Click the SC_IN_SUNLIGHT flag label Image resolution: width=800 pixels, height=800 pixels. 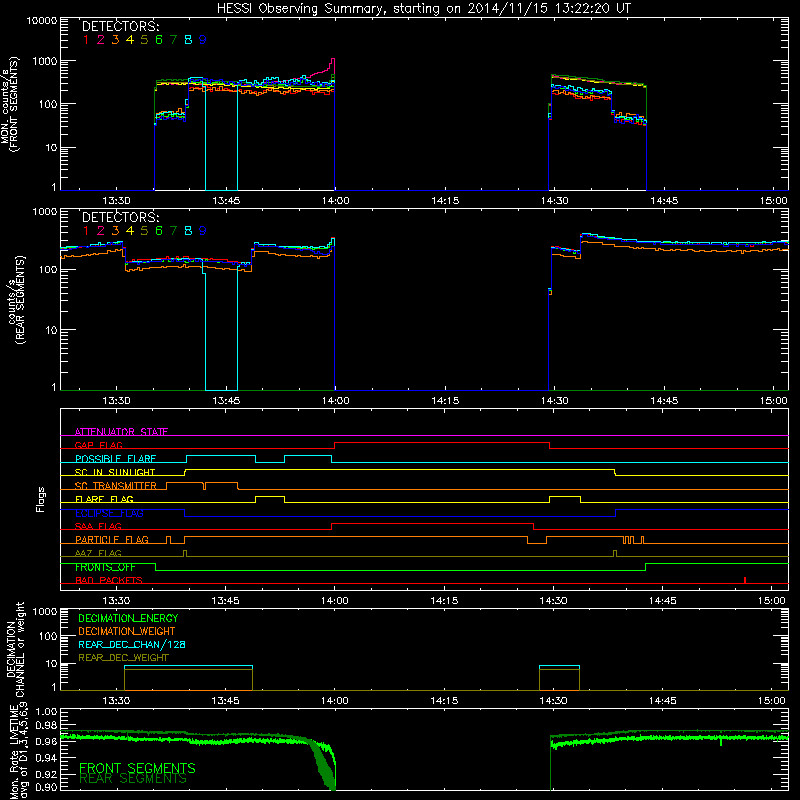[x=115, y=472]
